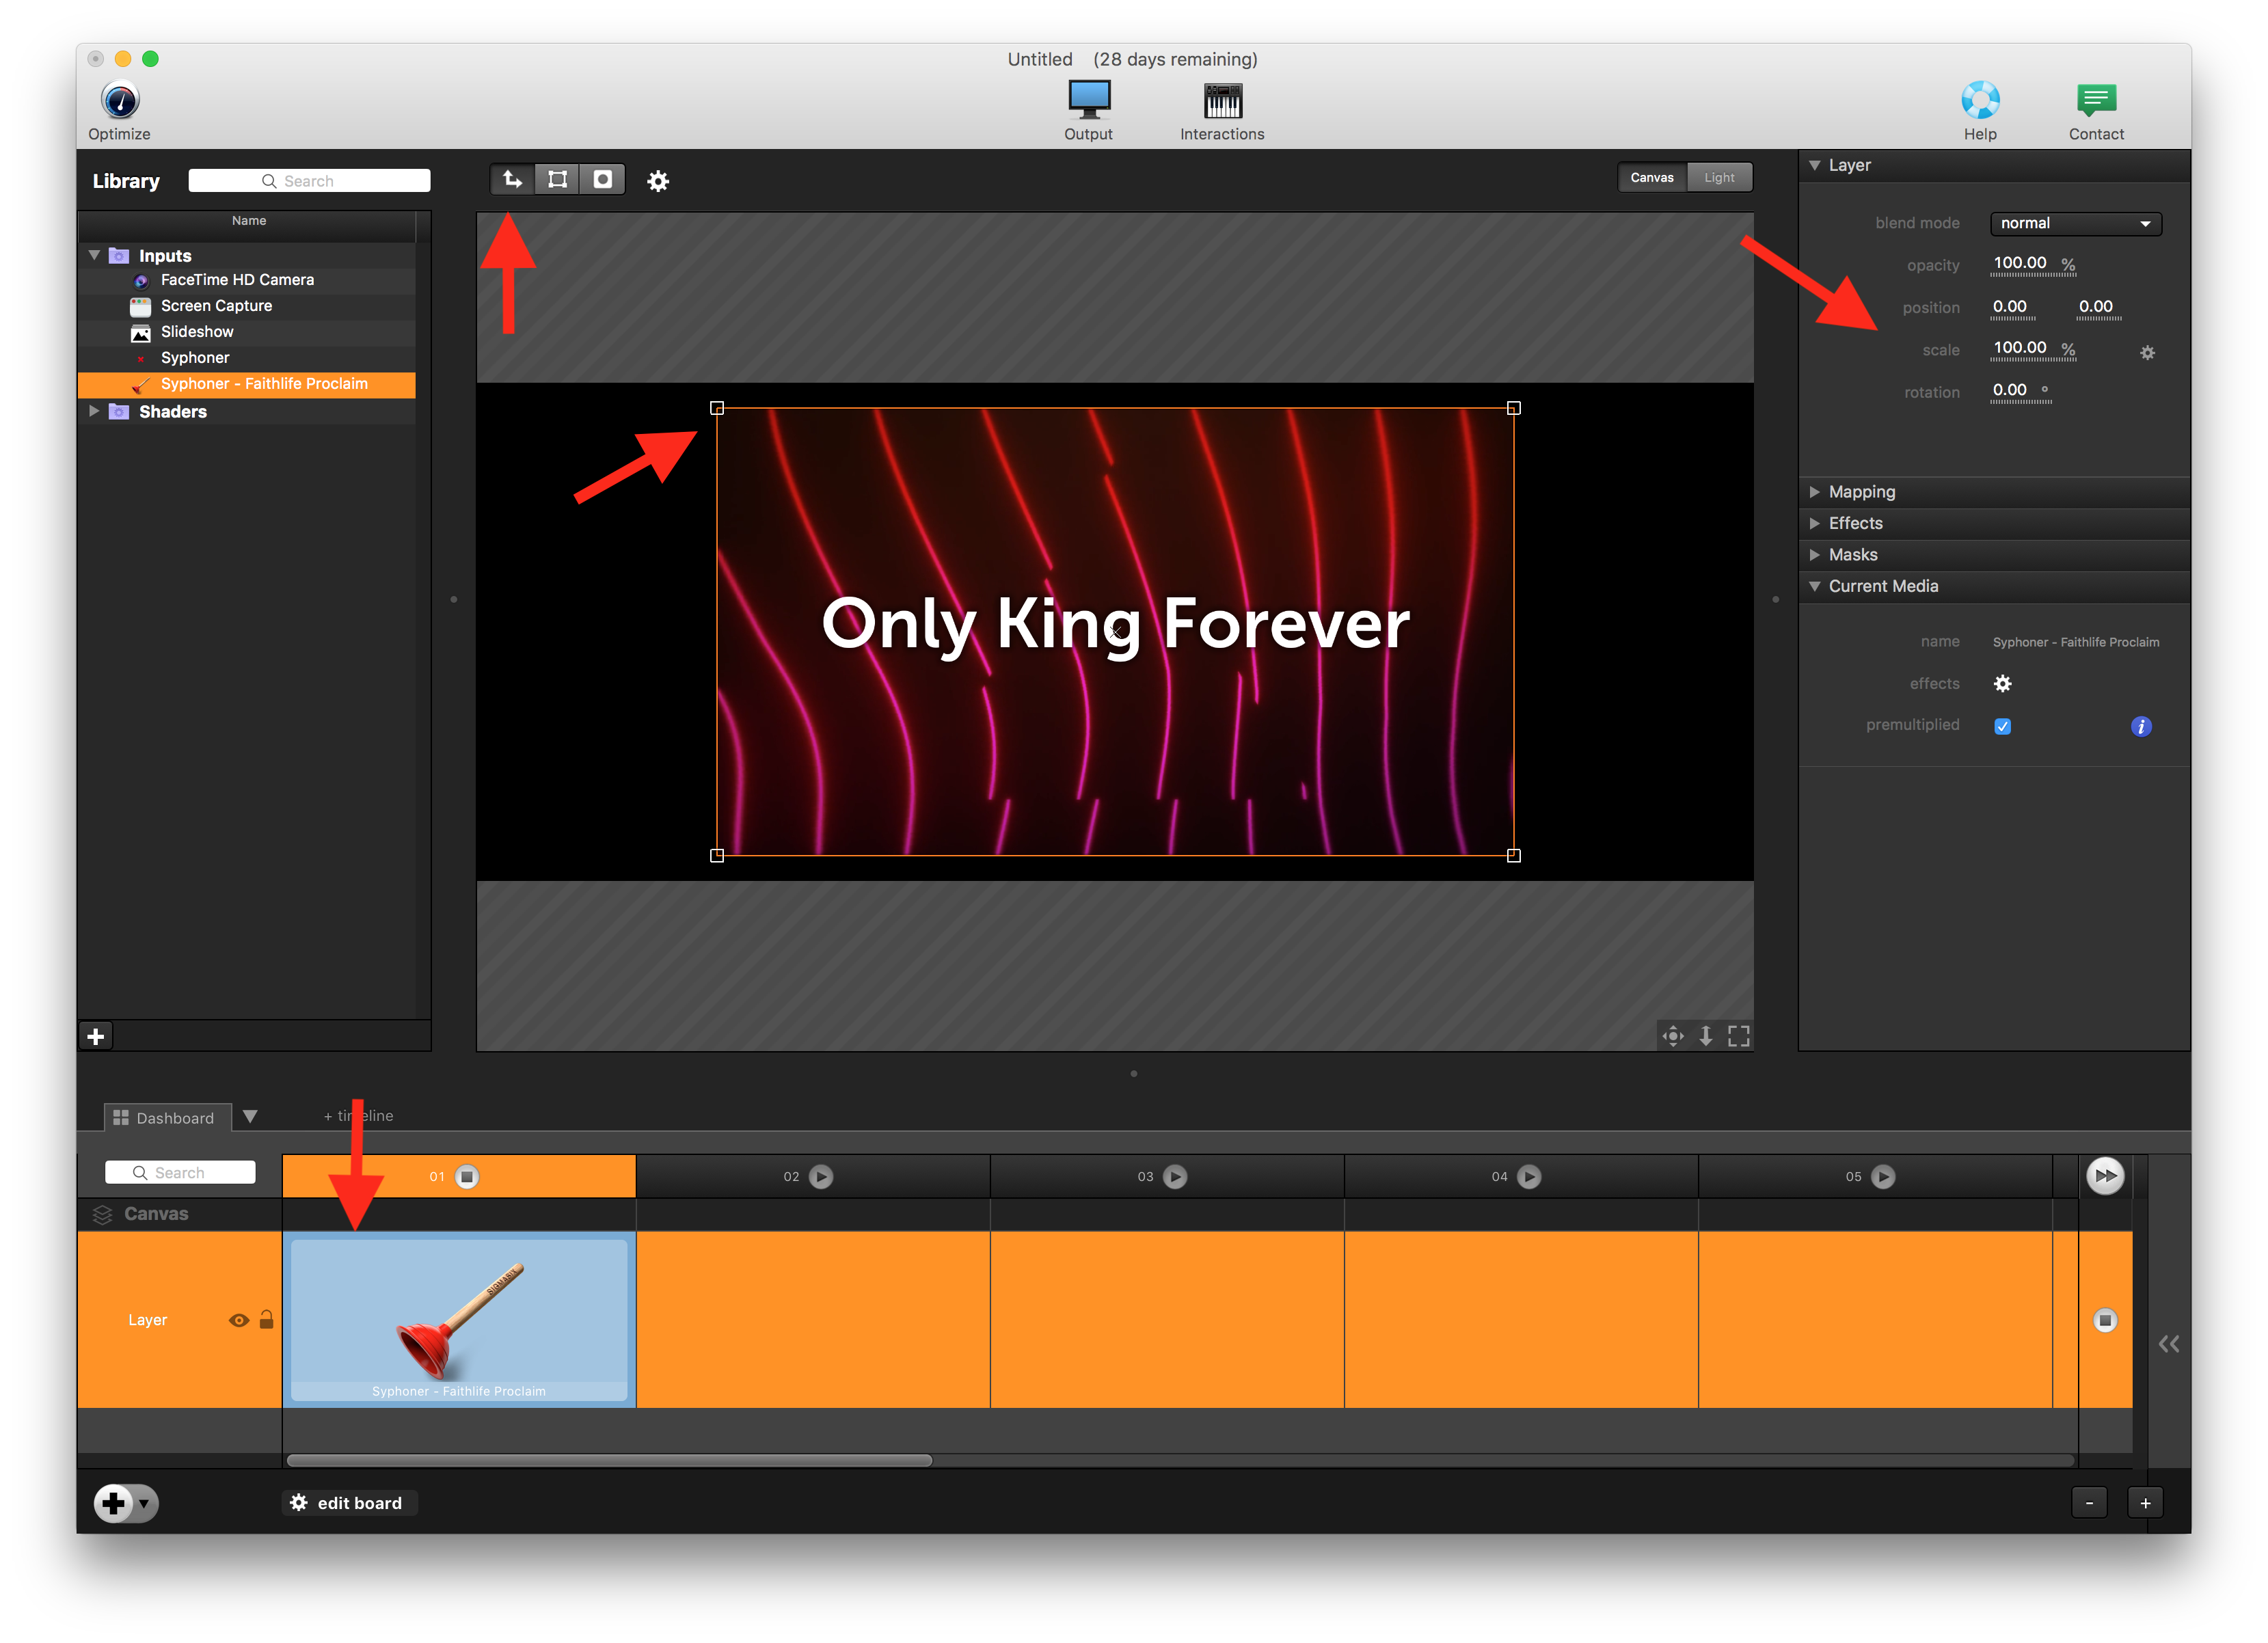Image resolution: width=2268 pixels, height=1643 pixels.
Task: Switch to the Light tab
Action: click(1719, 178)
